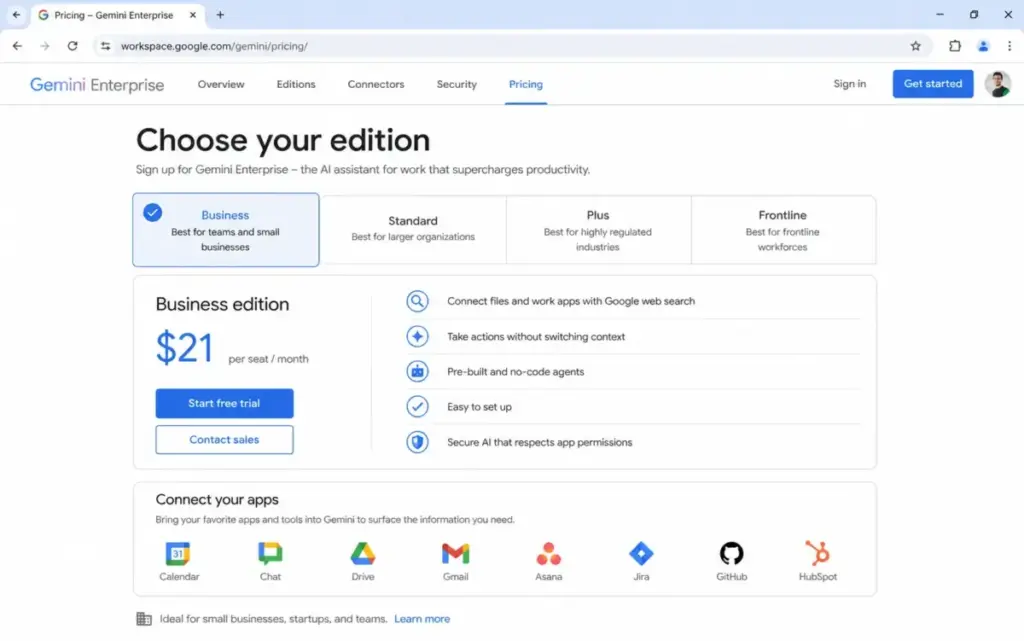Click the 'Business edition' title text

pos(222,304)
